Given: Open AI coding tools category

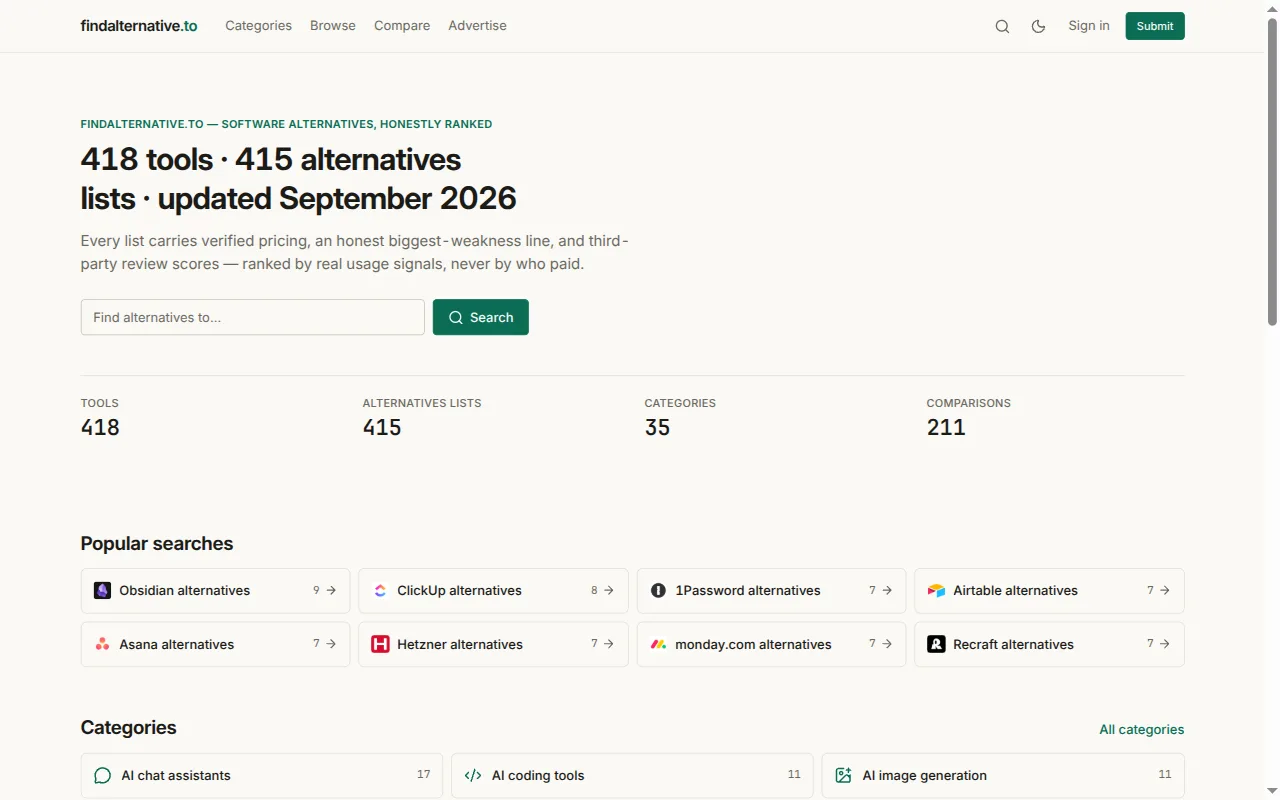Looking at the screenshot, I should click(633, 776).
